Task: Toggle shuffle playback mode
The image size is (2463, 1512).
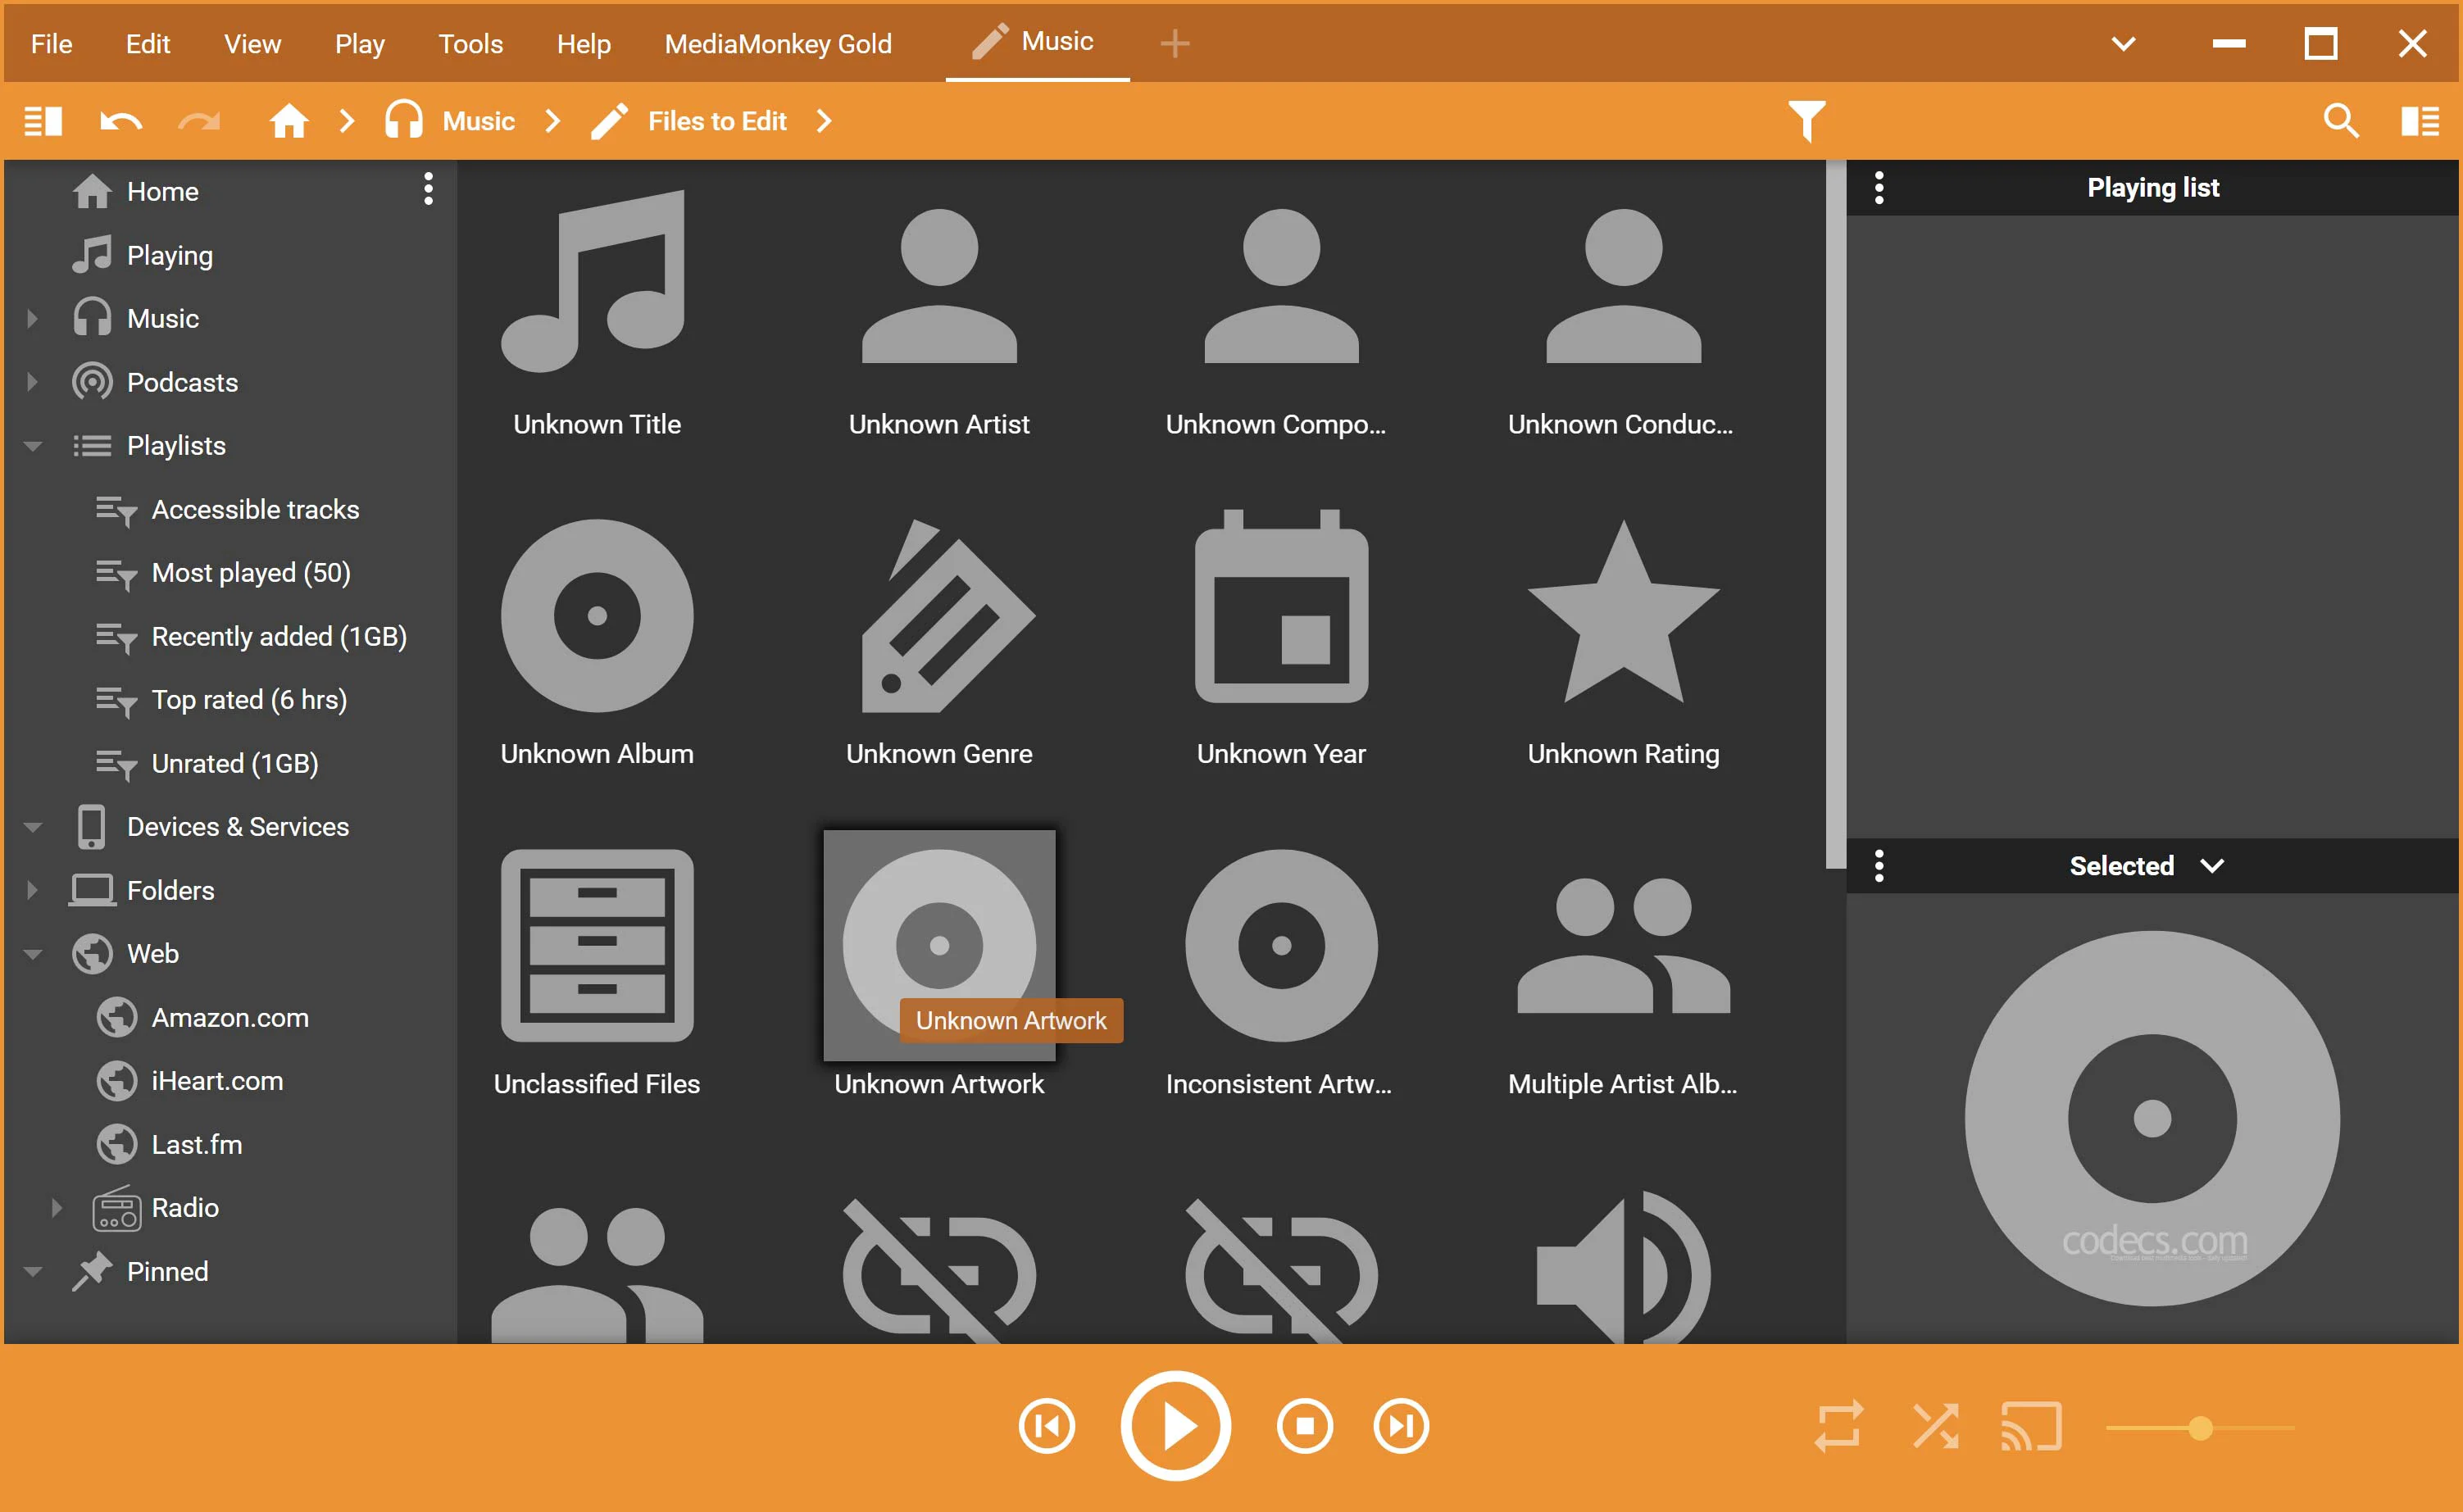Action: tap(1935, 1425)
